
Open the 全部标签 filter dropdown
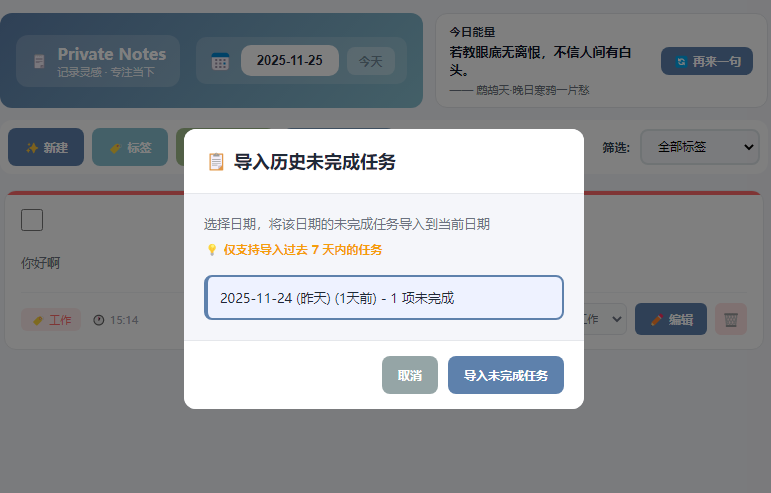click(700, 147)
